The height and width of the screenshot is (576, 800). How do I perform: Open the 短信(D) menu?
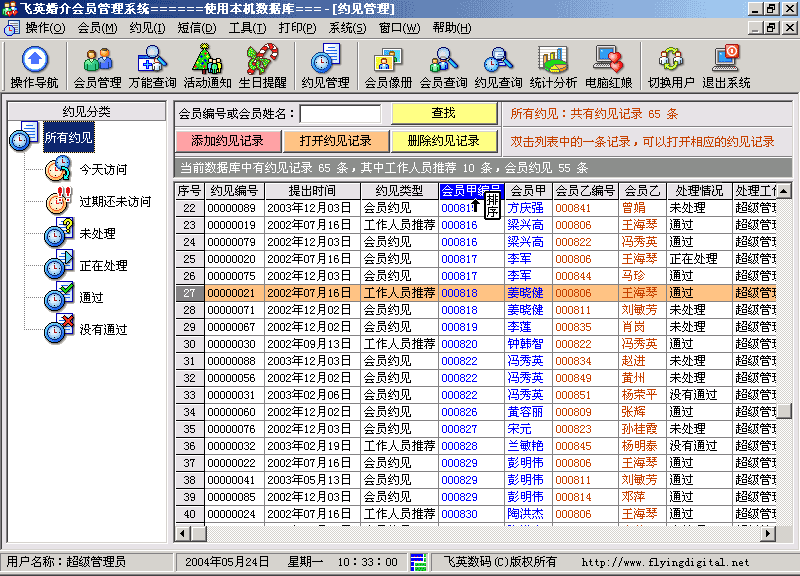point(195,27)
